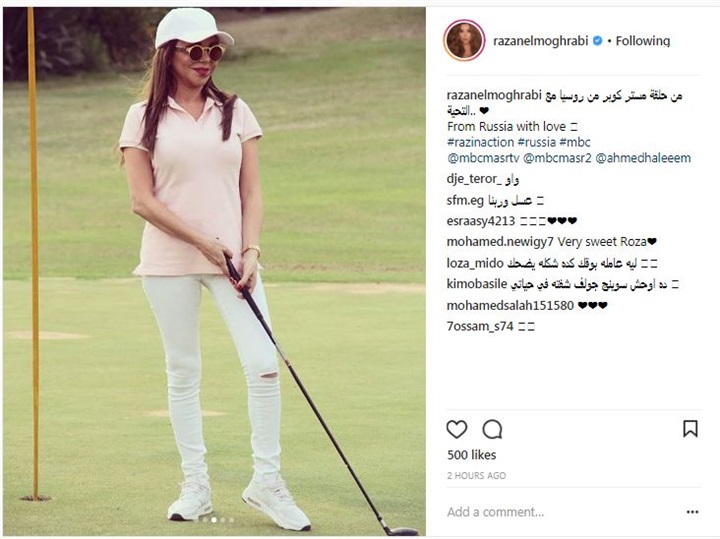
Task: Open the #mbc hashtag
Action: click(x=575, y=142)
